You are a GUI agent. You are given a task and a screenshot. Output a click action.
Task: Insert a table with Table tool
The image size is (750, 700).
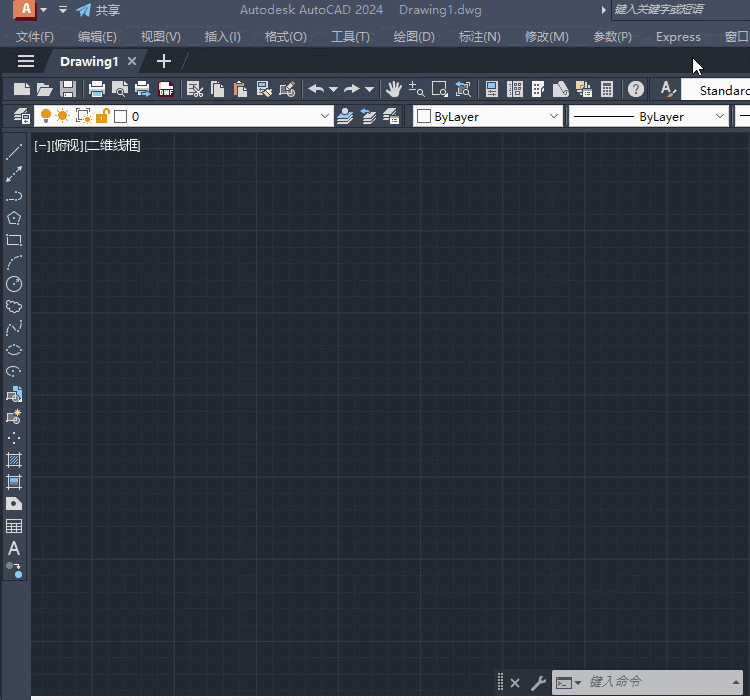click(14, 526)
